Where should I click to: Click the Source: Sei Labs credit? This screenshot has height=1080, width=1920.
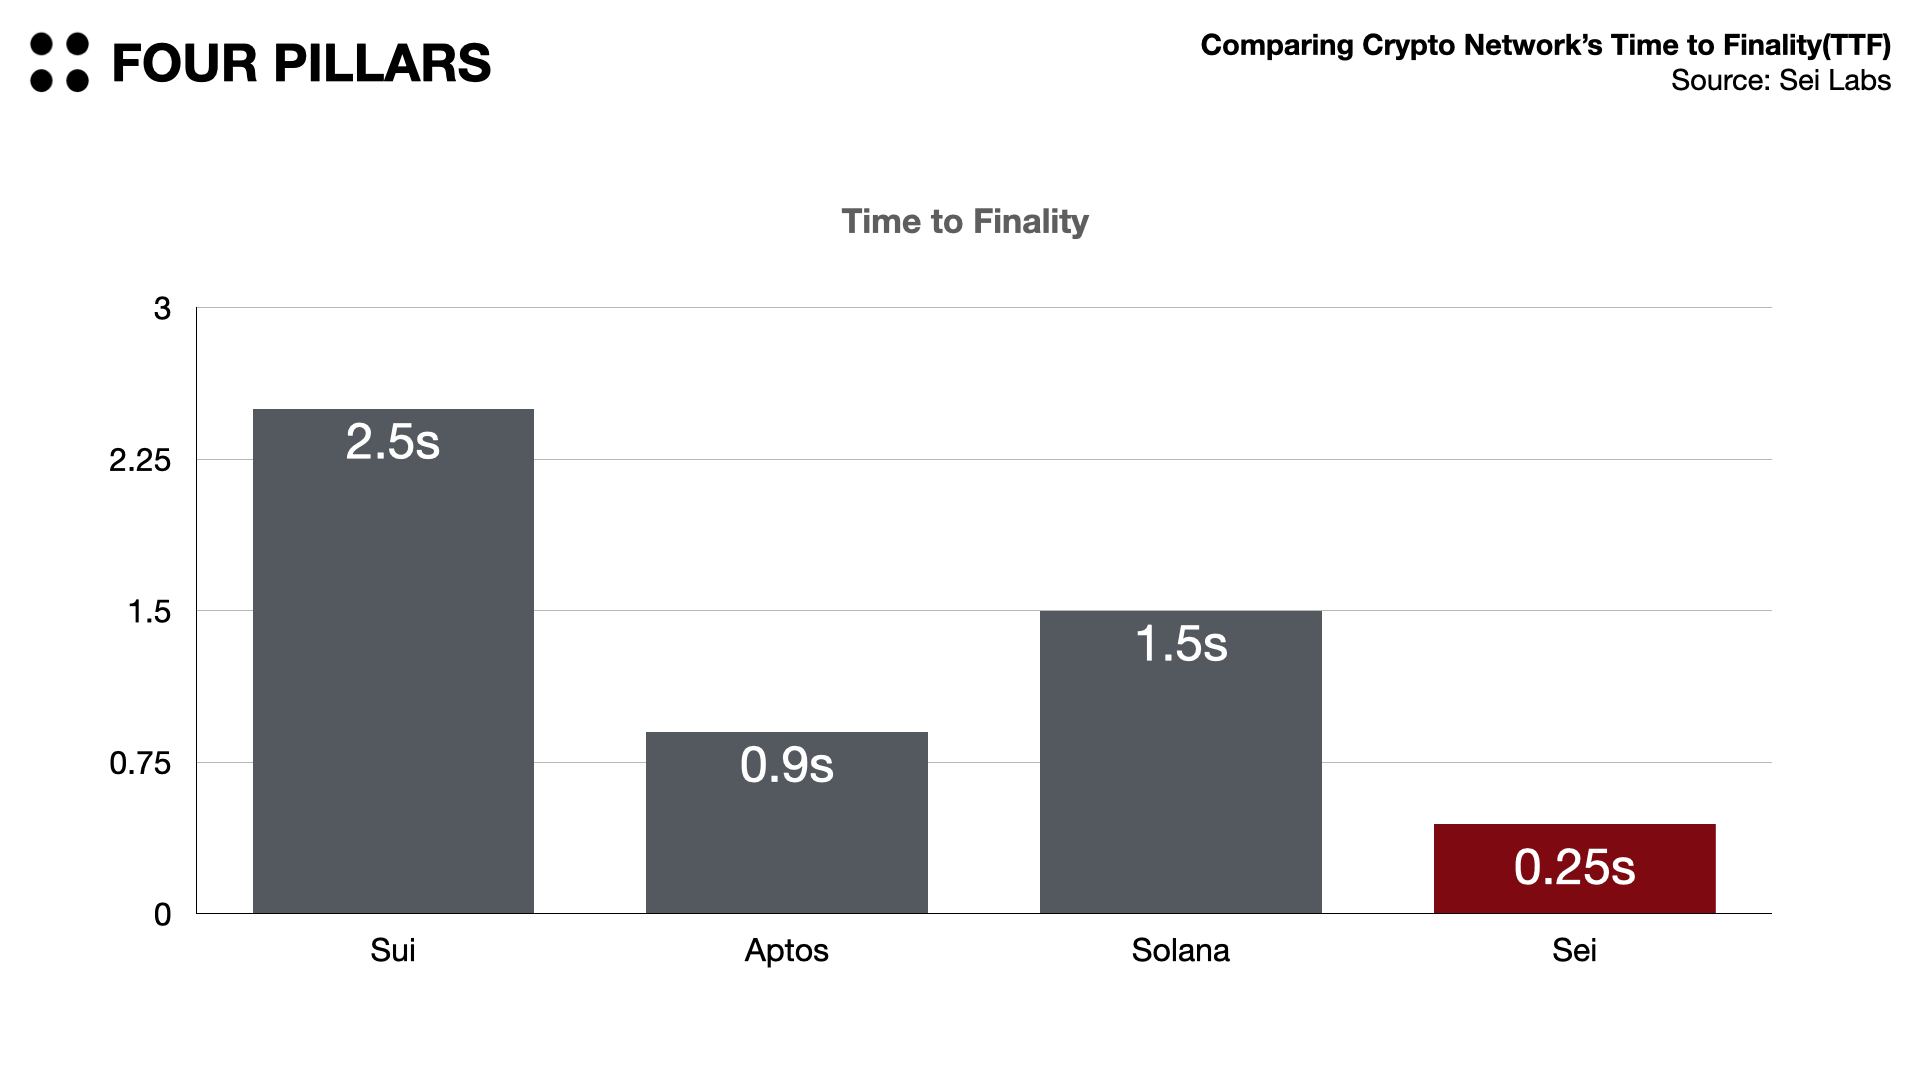(1780, 80)
